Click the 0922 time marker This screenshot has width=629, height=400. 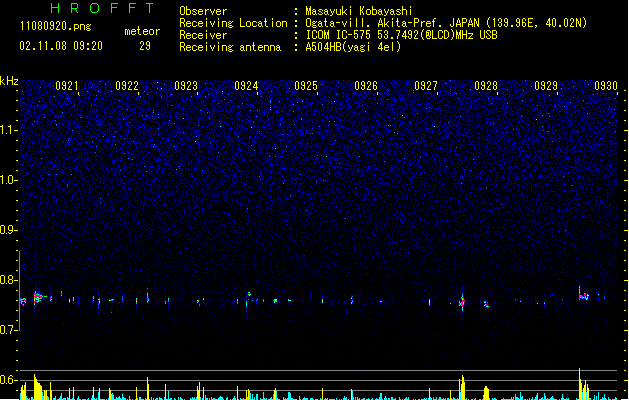pos(127,86)
